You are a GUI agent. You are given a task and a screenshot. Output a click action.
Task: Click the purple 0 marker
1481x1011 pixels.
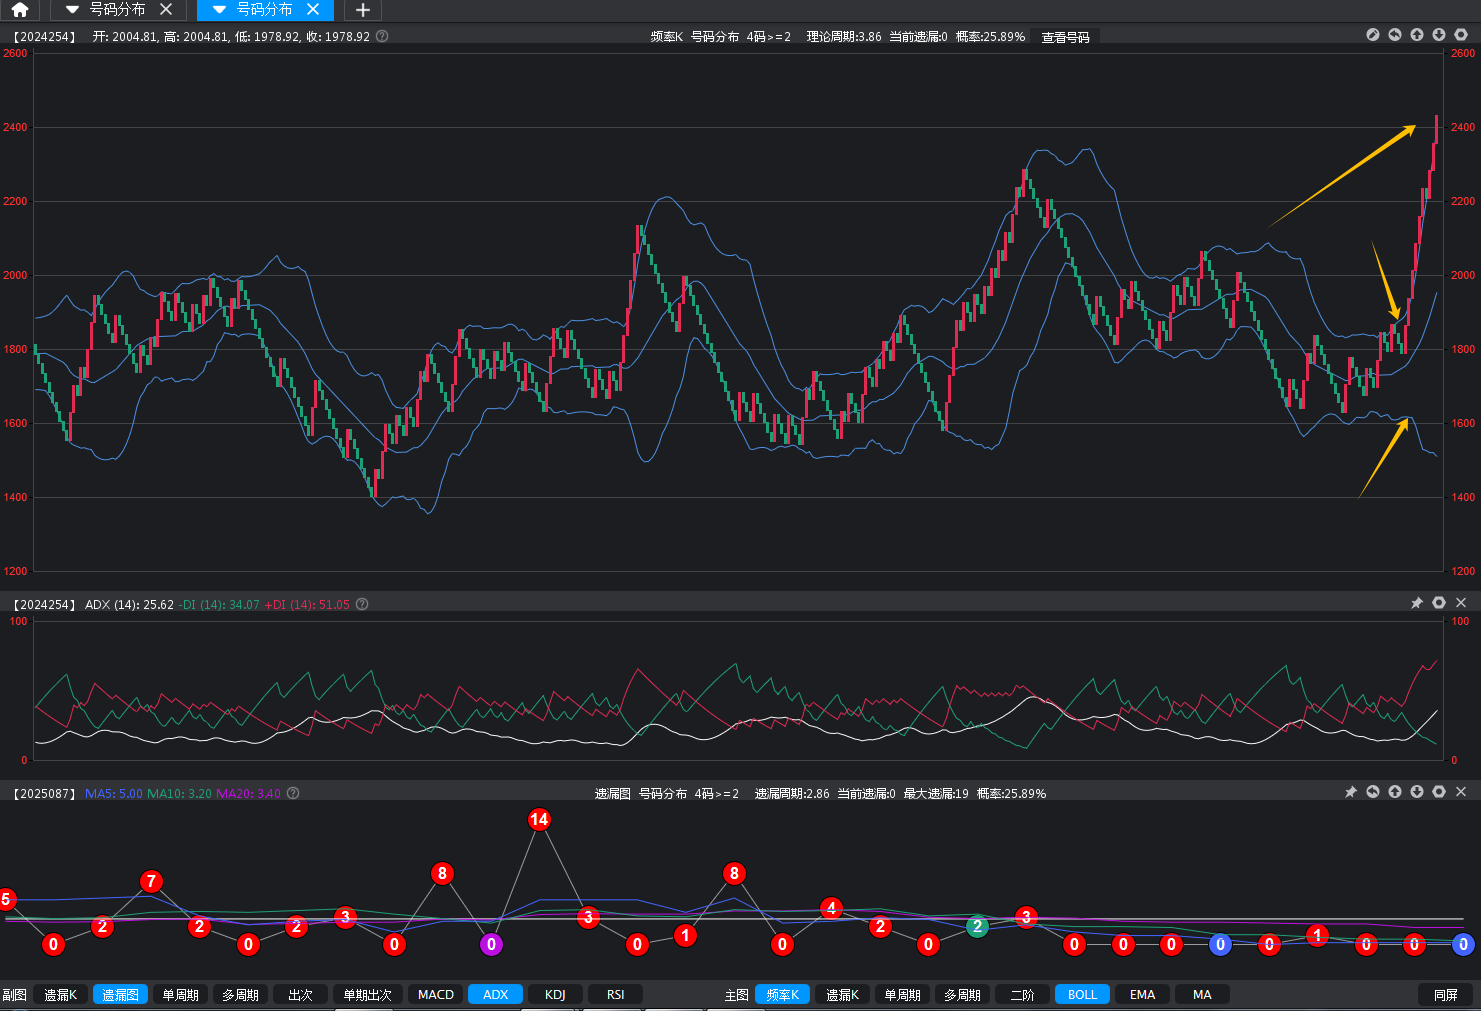coord(491,944)
